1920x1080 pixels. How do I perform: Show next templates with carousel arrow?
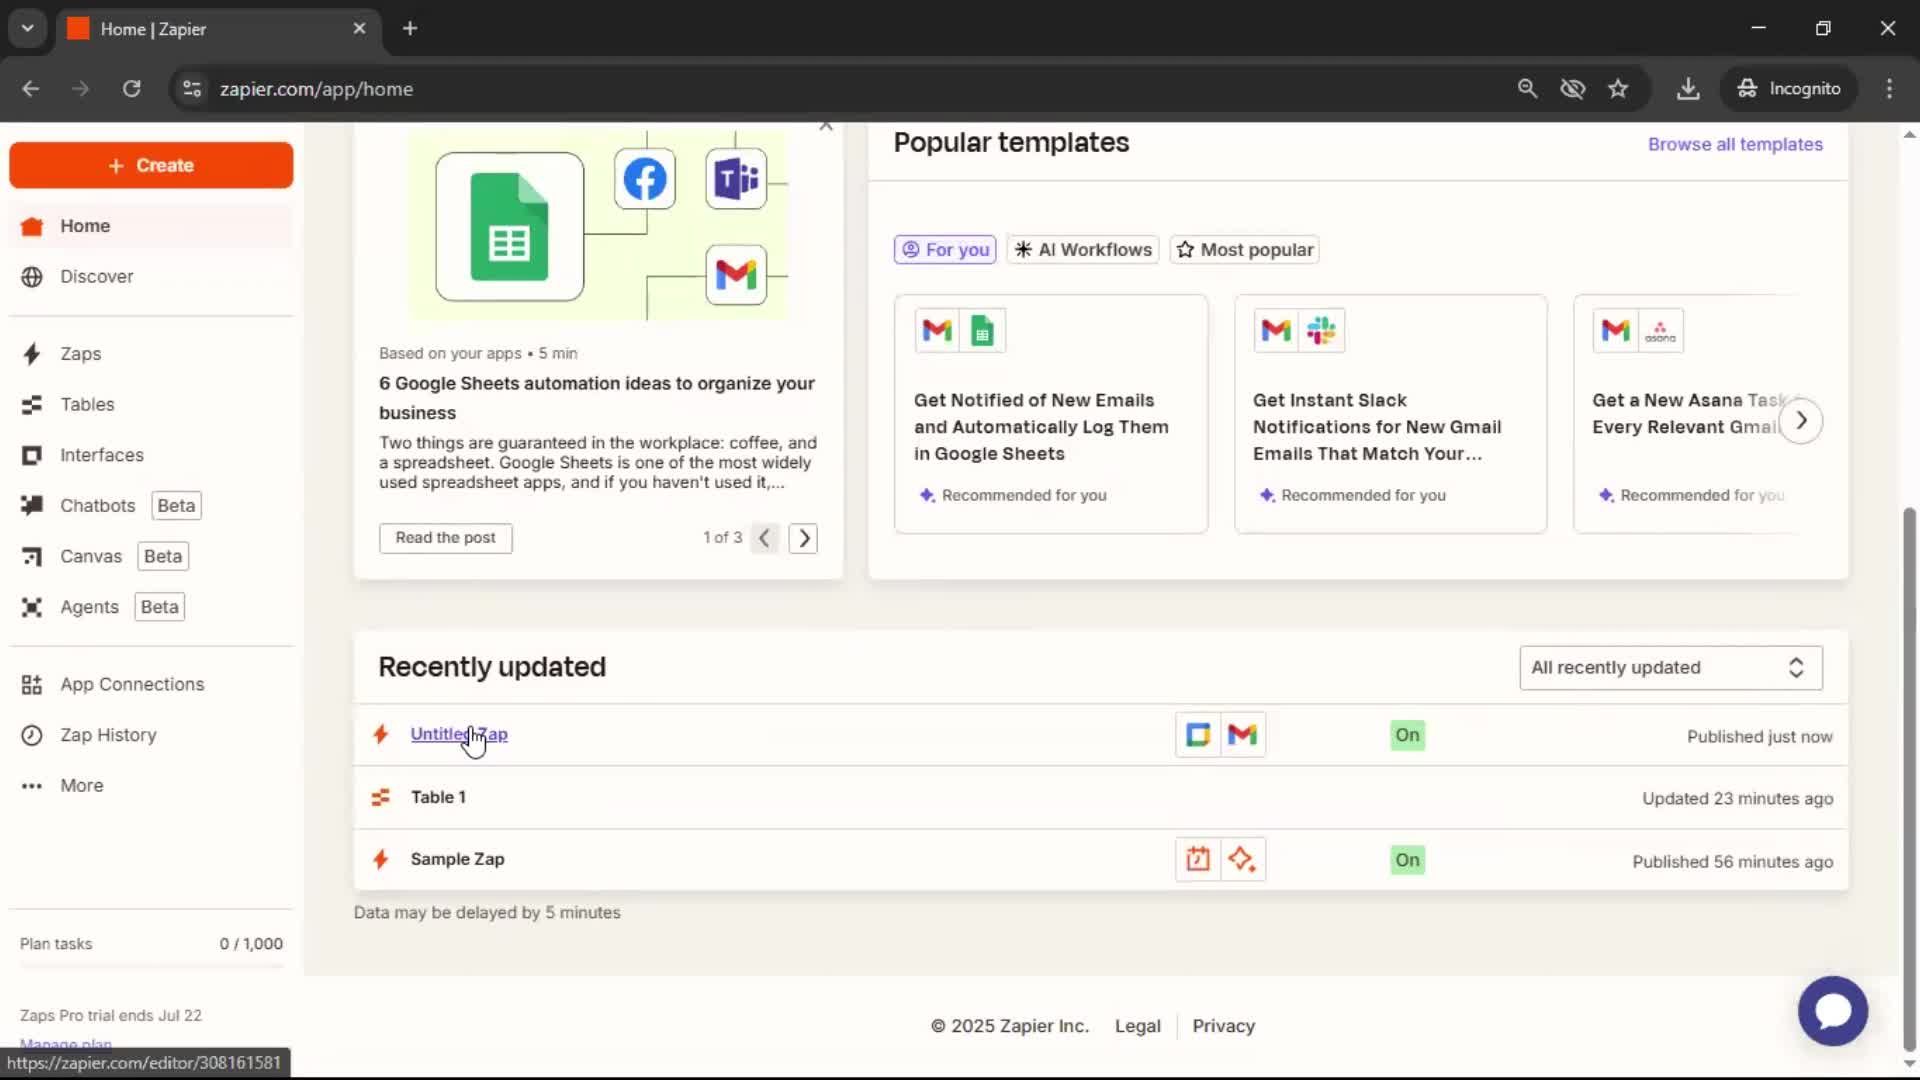point(1801,421)
